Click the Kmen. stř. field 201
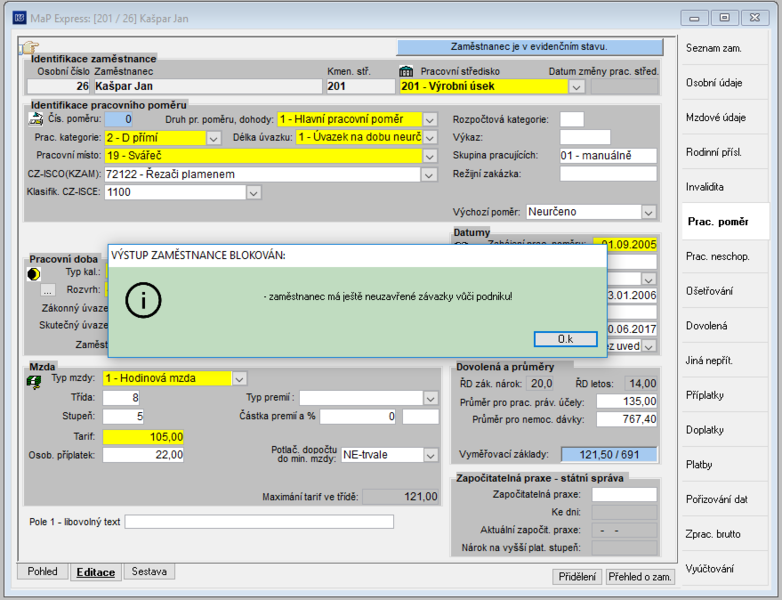The image size is (782, 600). [x=361, y=86]
